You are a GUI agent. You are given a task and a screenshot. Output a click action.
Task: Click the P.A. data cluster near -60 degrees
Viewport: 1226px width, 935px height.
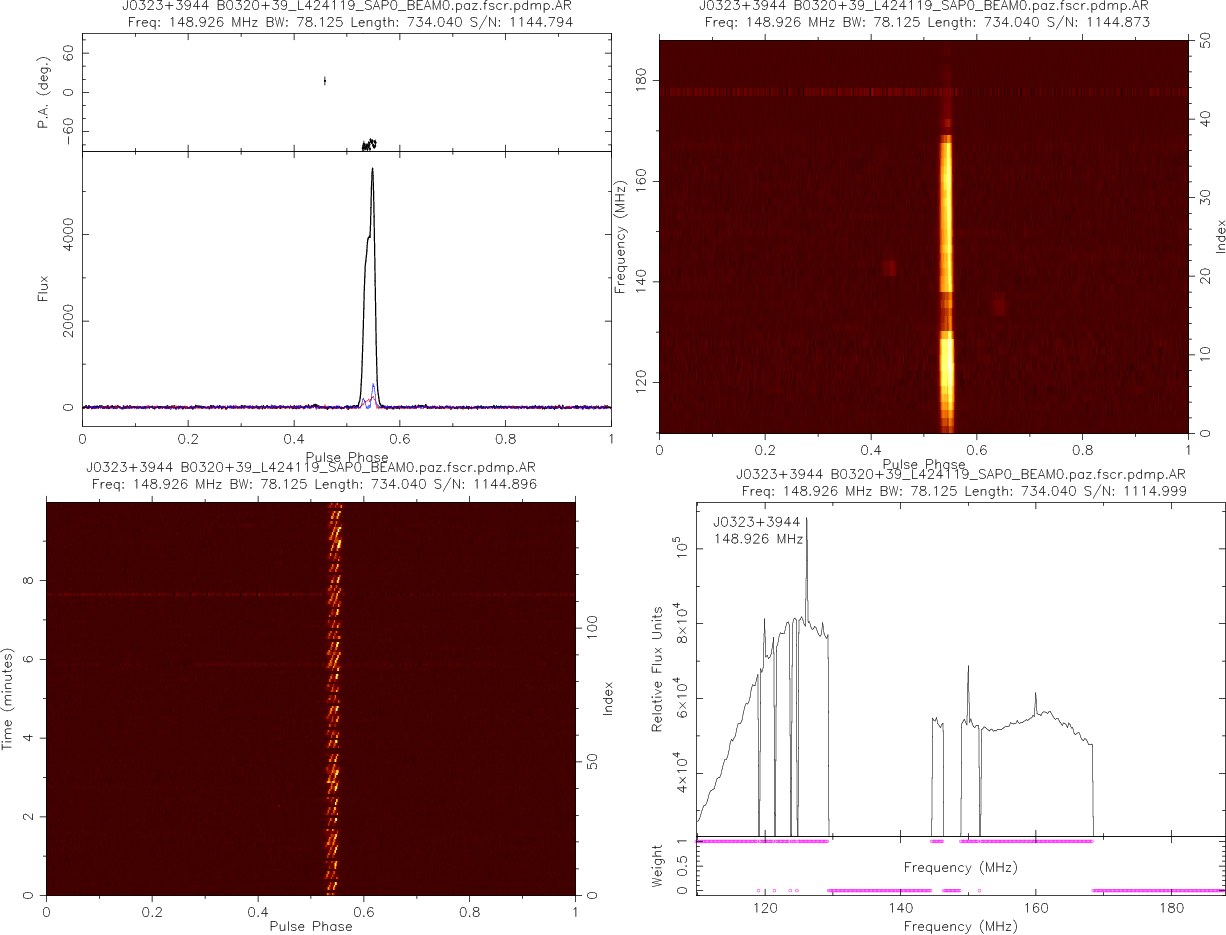[369, 144]
